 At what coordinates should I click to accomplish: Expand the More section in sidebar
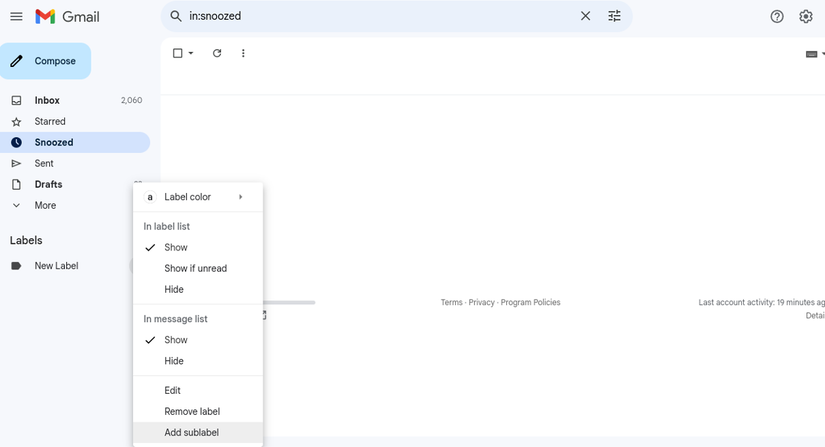45,205
